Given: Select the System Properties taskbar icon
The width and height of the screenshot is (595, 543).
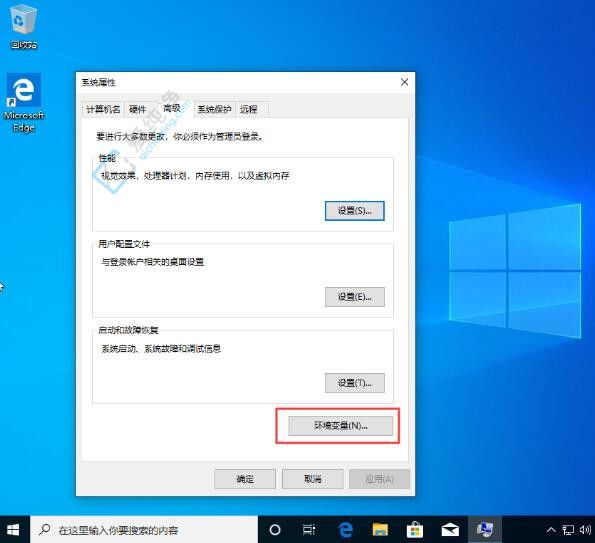Looking at the screenshot, I should pyautogui.click(x=485, y=530).
